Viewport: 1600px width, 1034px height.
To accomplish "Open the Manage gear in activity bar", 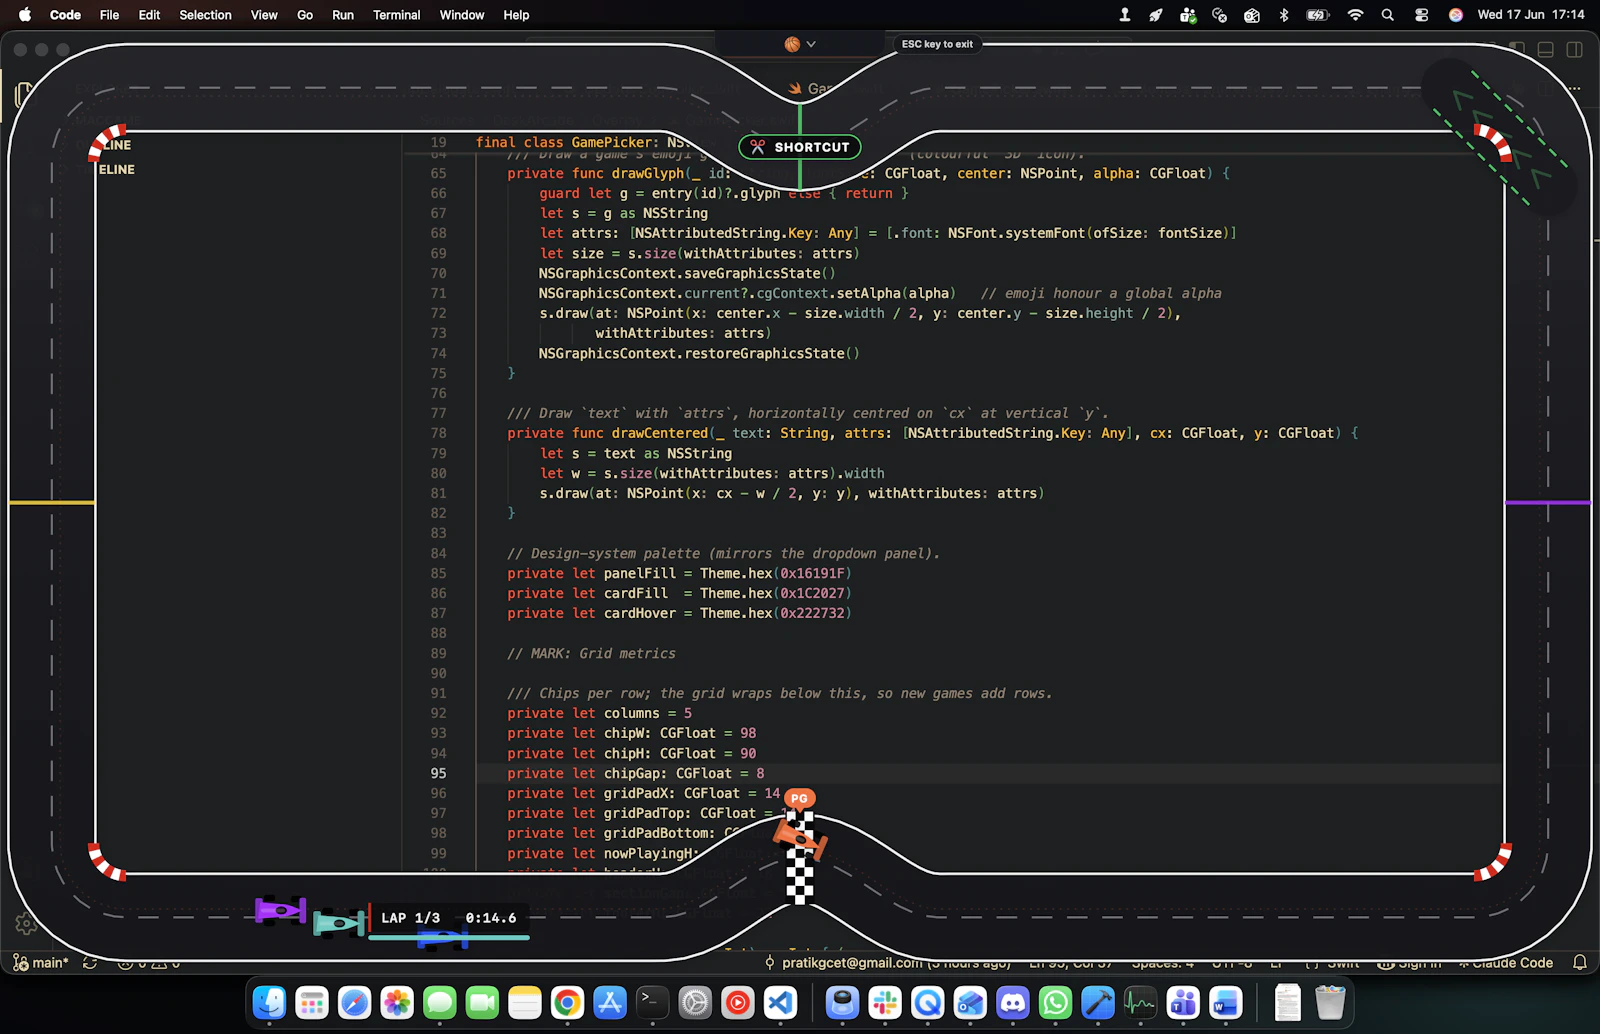I will point(26,924).
